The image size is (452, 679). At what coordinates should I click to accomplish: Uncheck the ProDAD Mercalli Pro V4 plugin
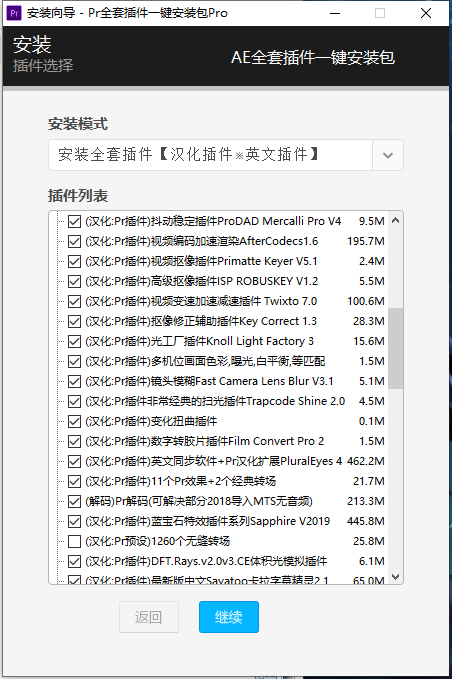(x=74, y=221)
